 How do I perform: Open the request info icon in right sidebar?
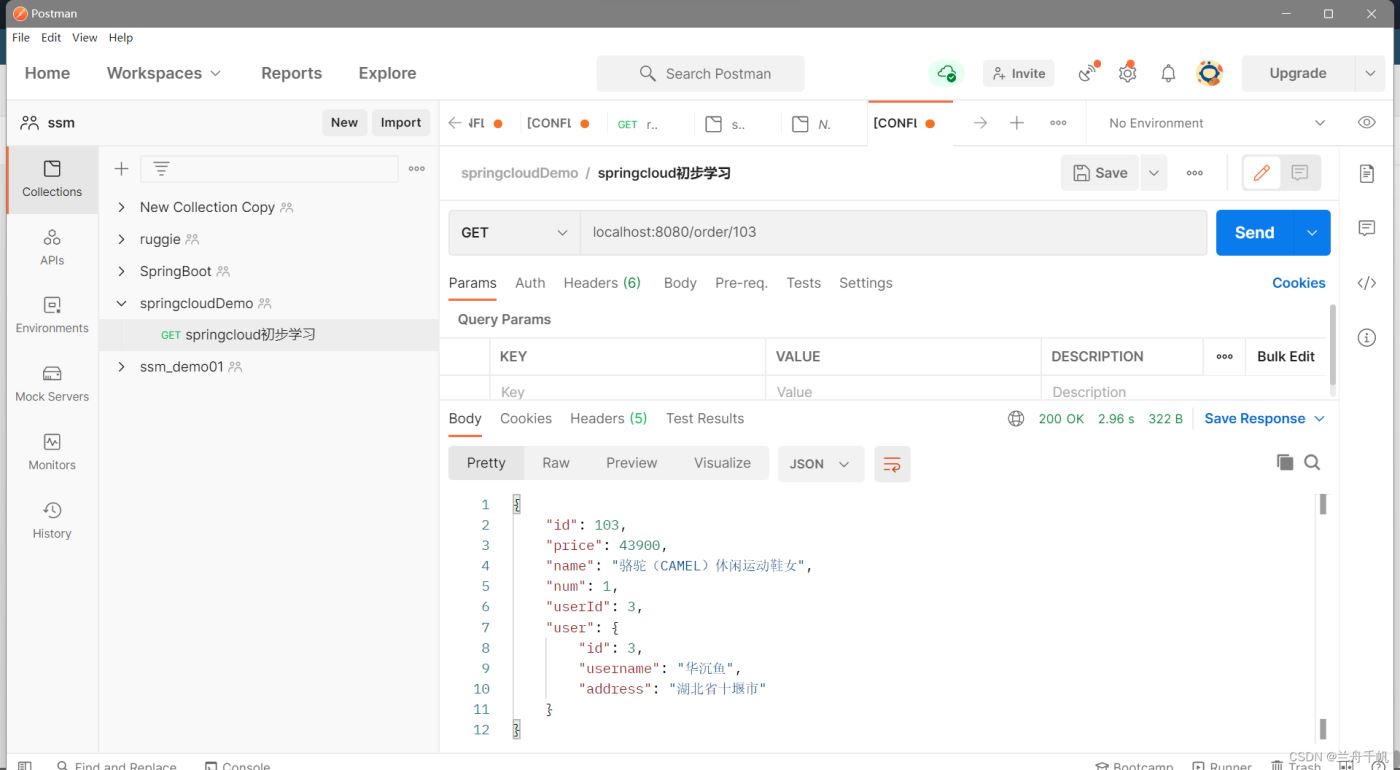tap(1367, 338)
